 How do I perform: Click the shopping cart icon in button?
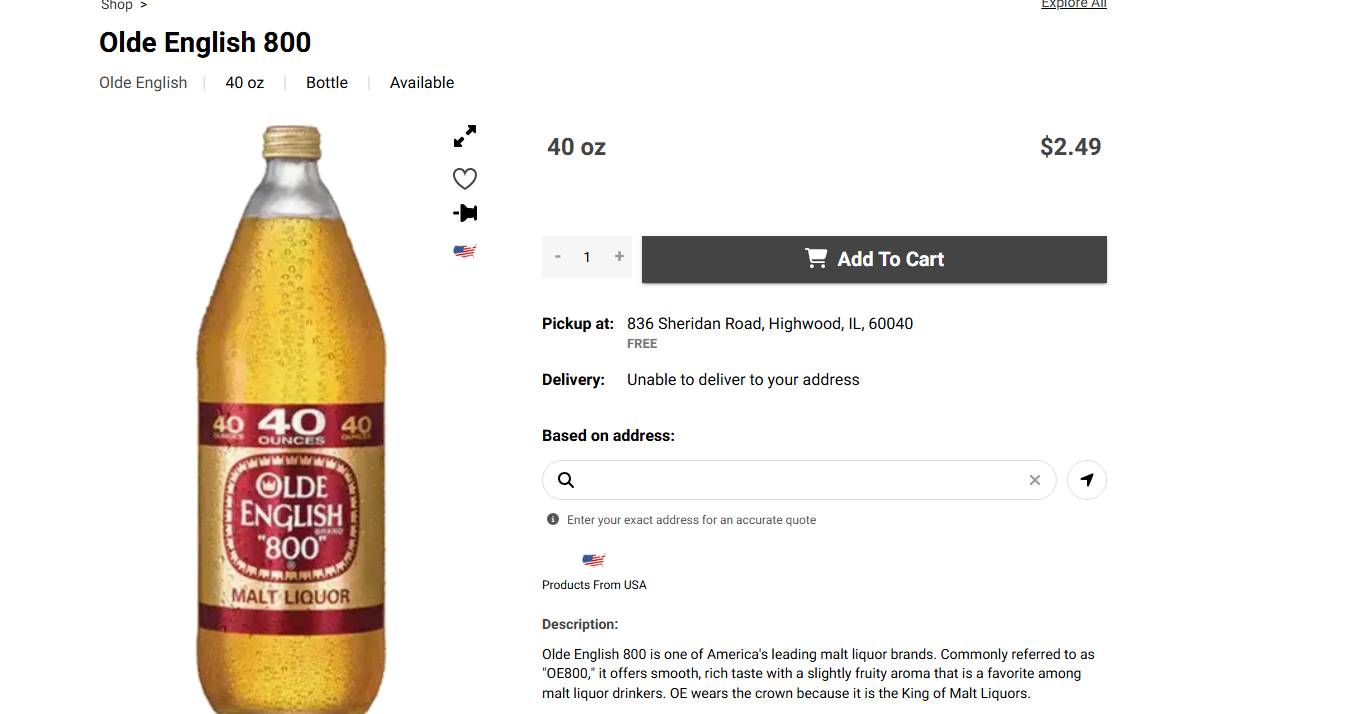point(816,258)
